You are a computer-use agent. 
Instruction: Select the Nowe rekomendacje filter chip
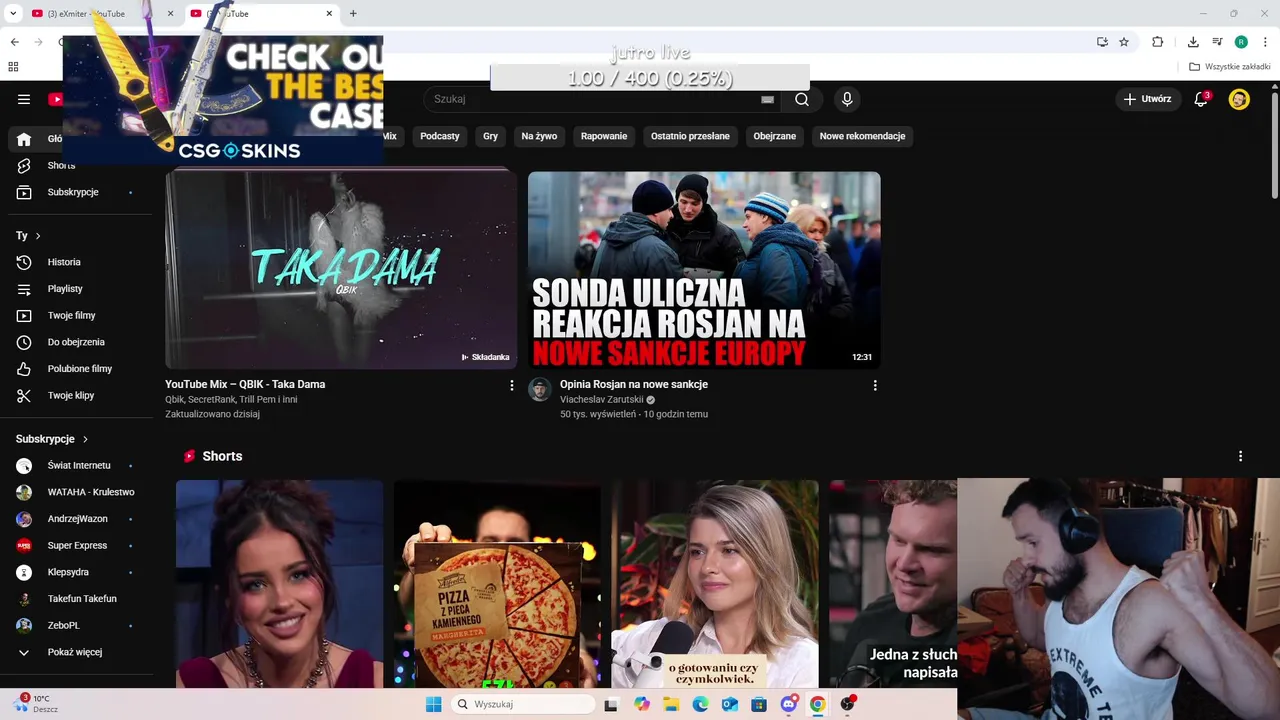click(862, 136)
